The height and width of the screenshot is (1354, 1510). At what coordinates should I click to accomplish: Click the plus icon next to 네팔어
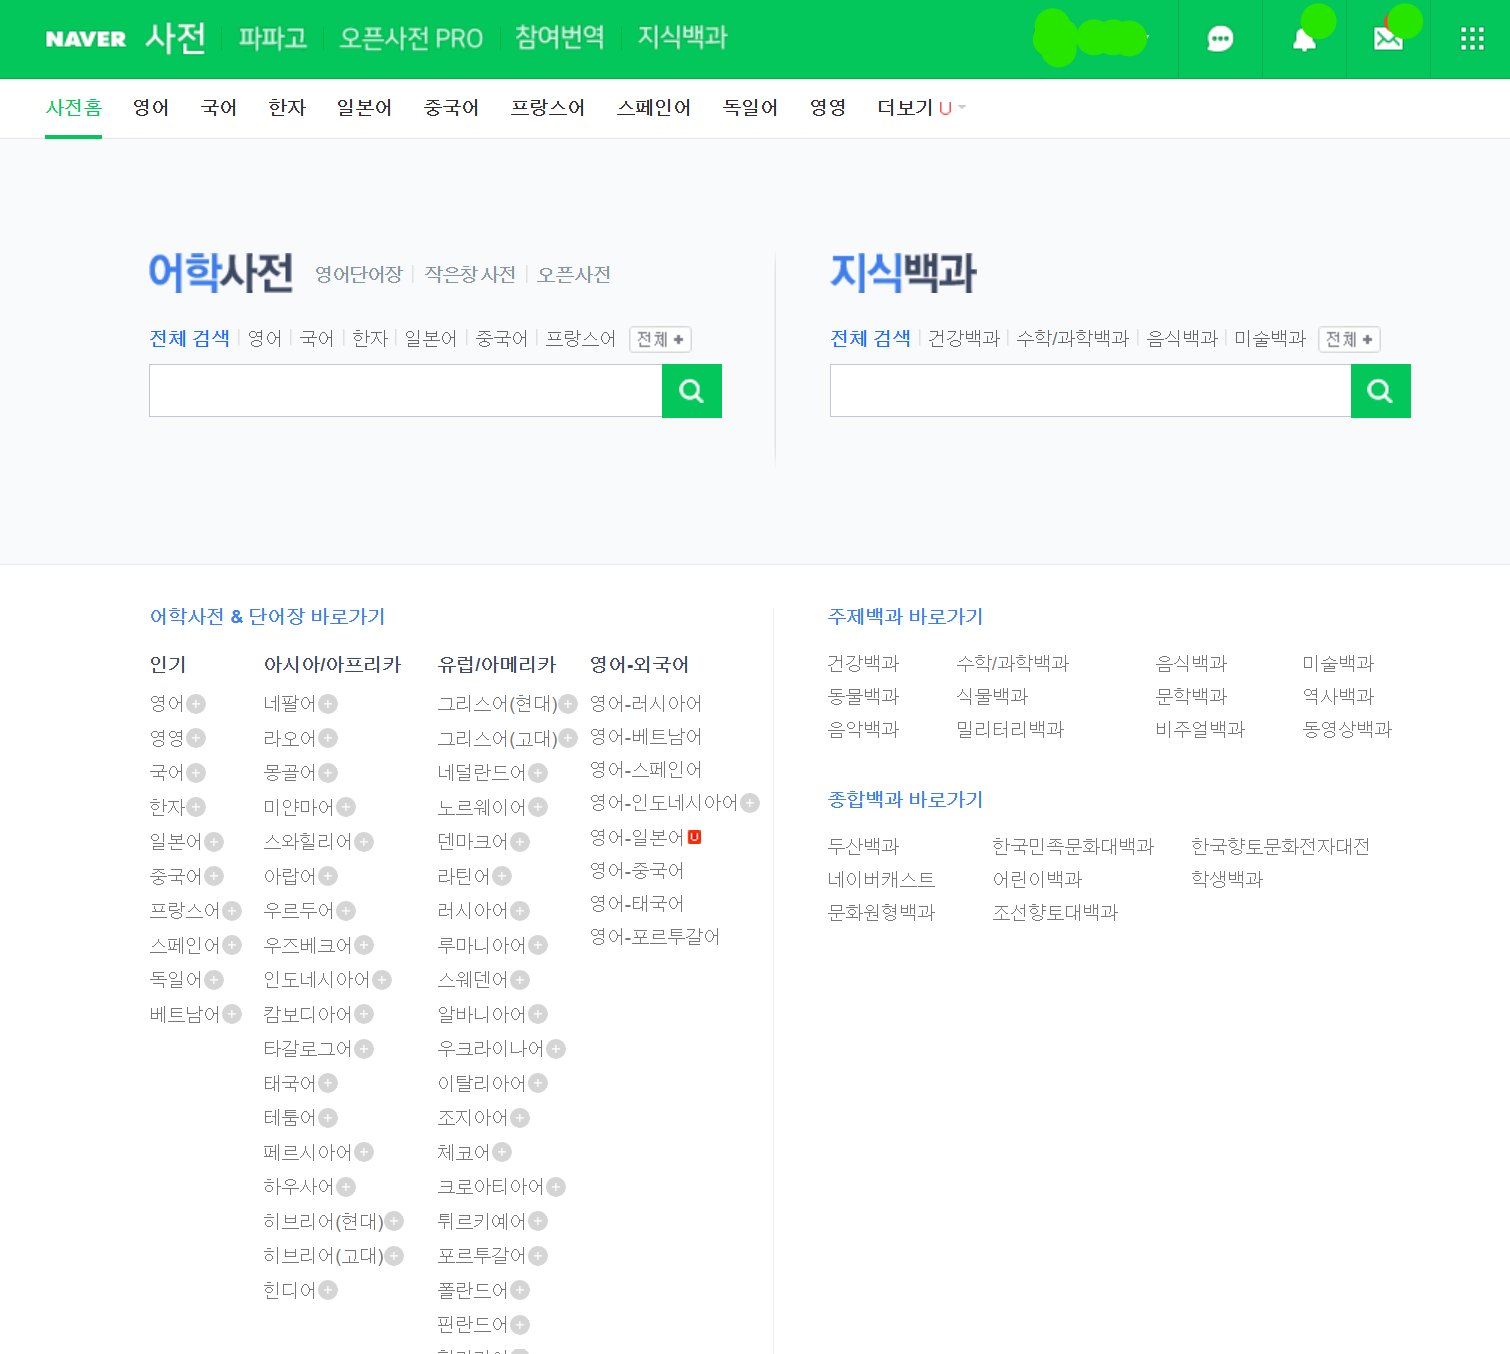point(328,704)
